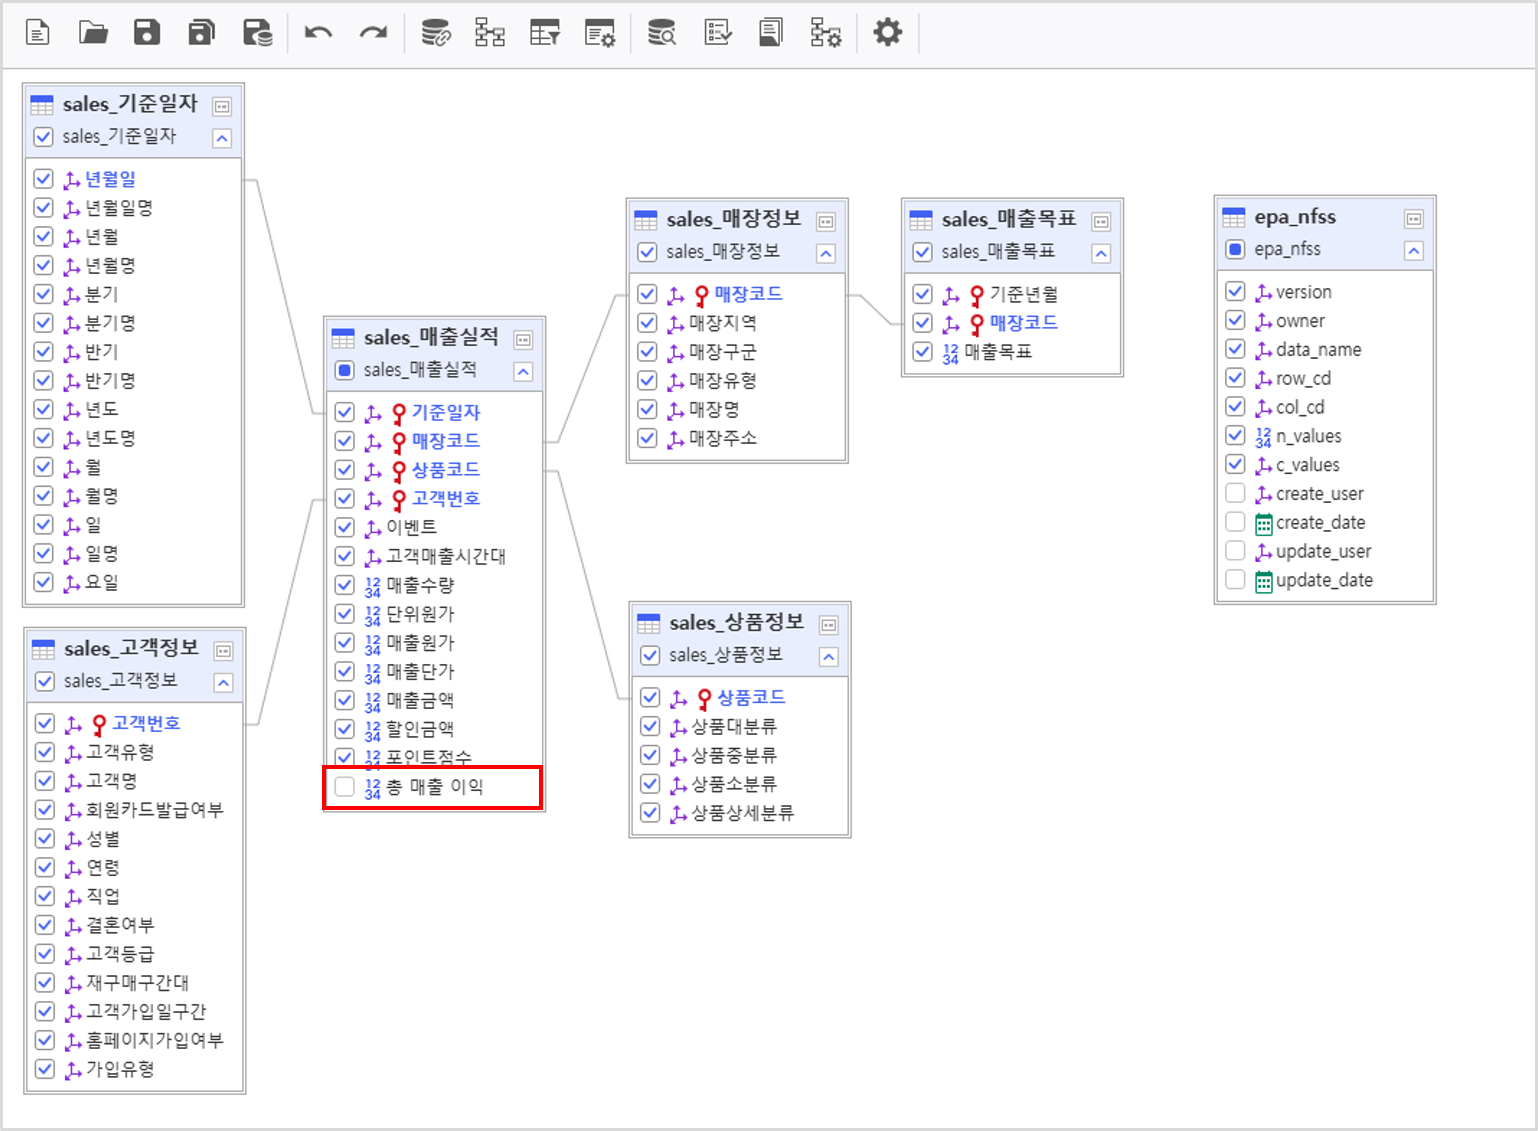
Task: Click the hierarchy with gear toolbar icon
Action: pos(826,33)
